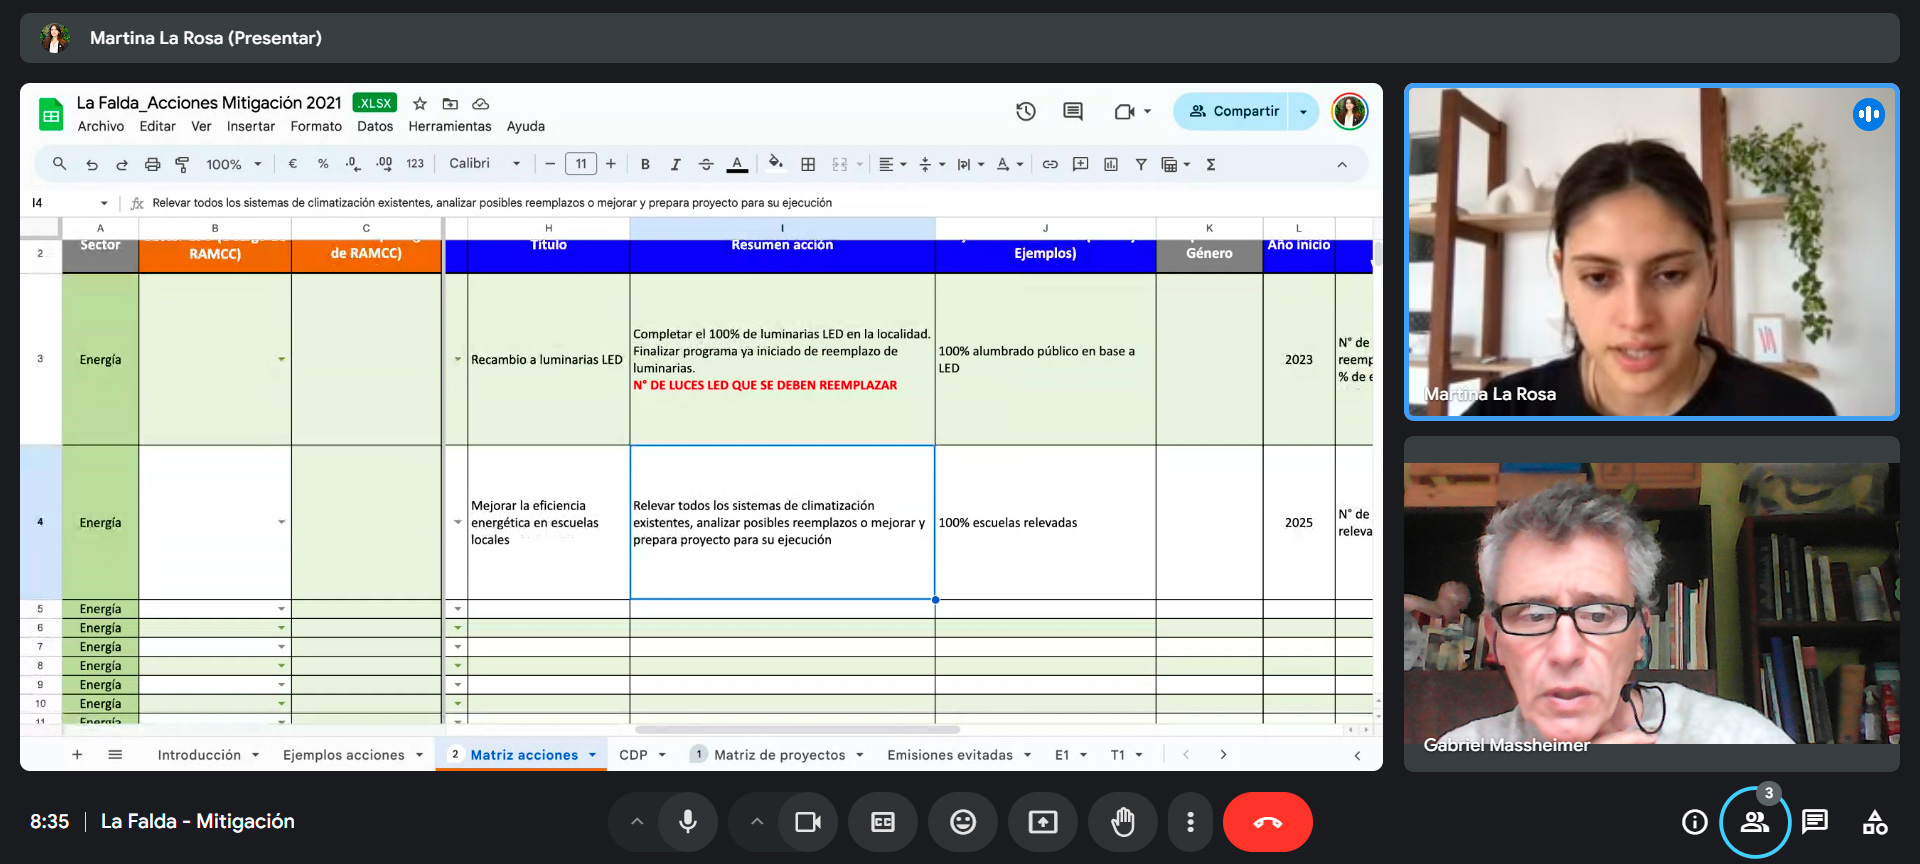Image resolution: width=1920 pixels, height=864 pixels.
Task: Select the paint format roller tool
Action: click(182, 165)
